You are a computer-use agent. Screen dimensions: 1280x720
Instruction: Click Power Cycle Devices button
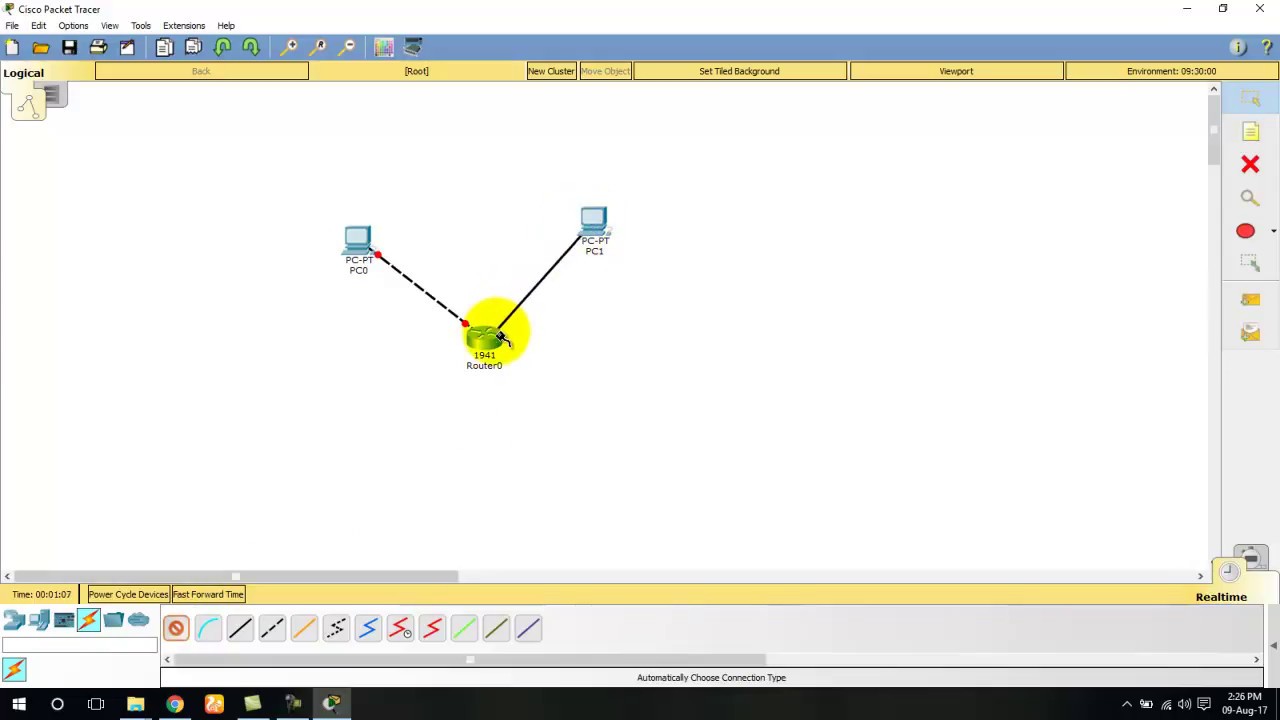pyautogui.click(x=128, y=595)
